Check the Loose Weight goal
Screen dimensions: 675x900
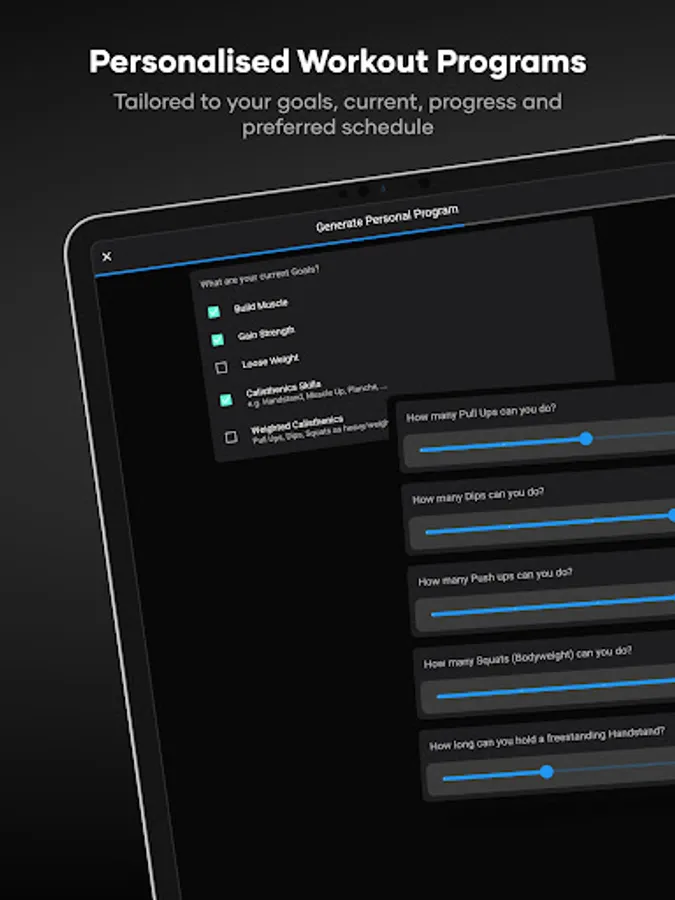(222, 367)
